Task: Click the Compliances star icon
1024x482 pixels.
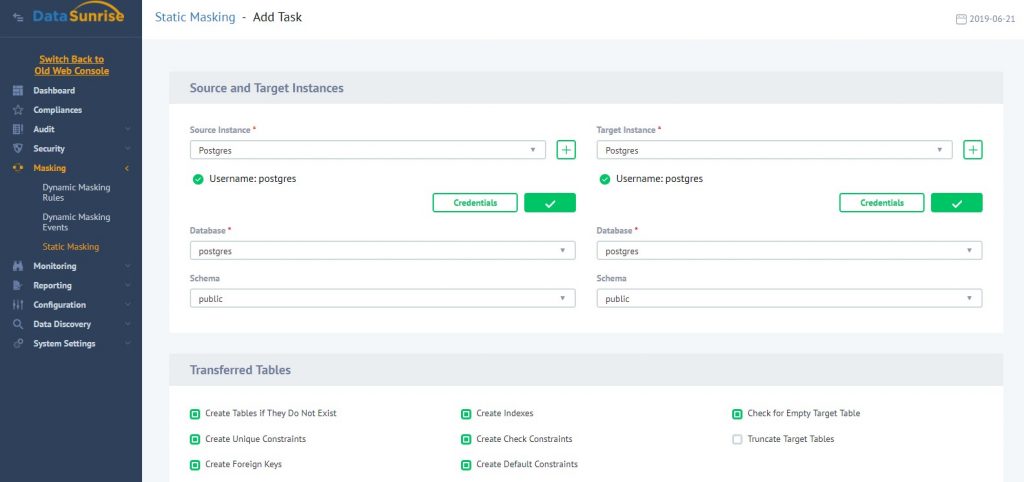Action: tap(17, 110)
